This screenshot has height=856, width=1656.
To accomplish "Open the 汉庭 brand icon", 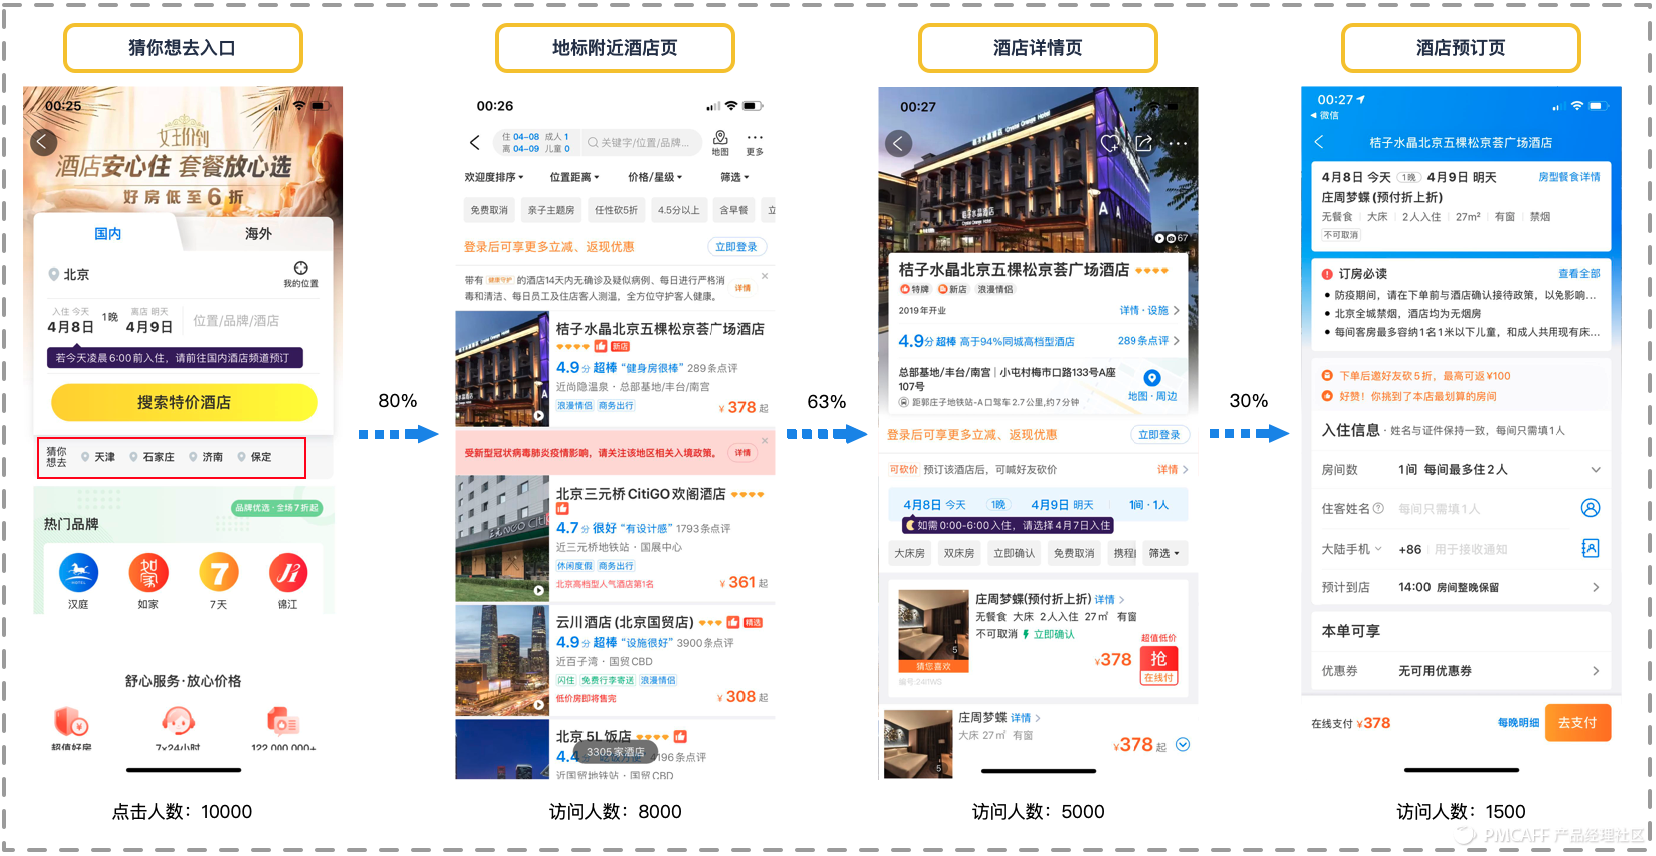I will (78, 573).
